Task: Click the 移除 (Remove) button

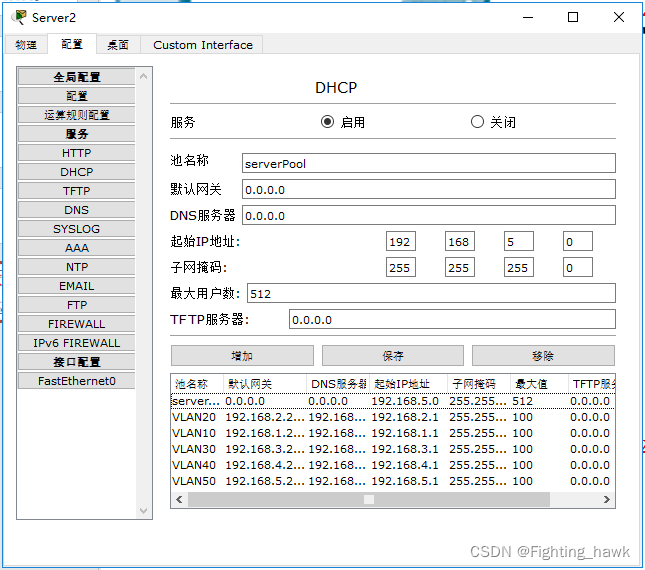Action: click(543, 356)
